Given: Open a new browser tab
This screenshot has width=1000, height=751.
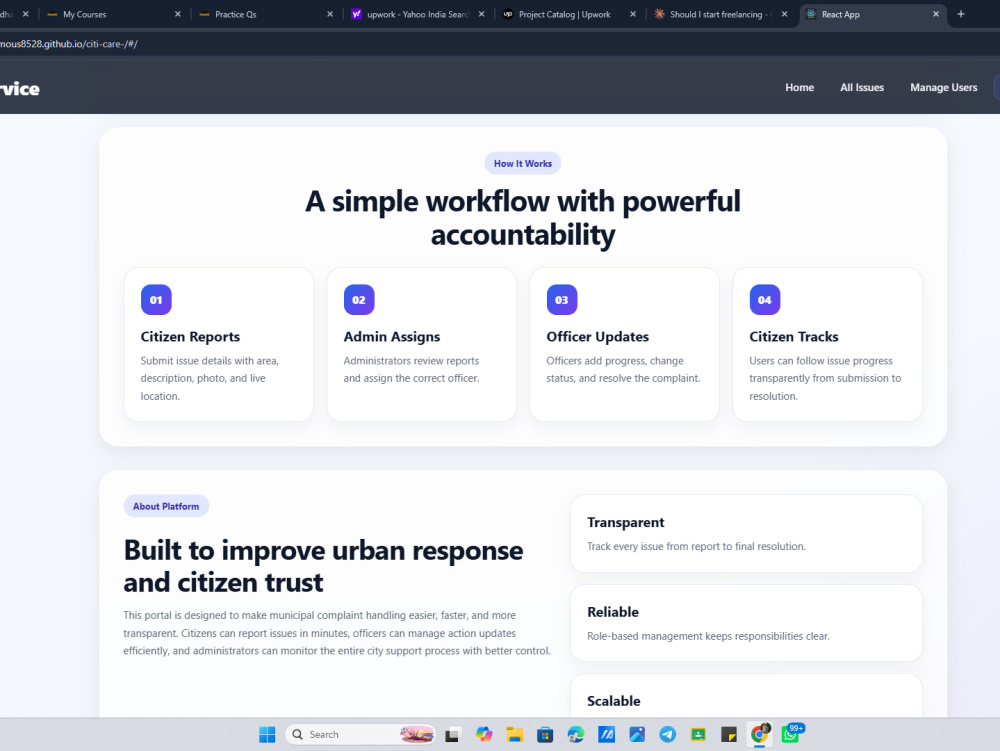Looking at the screenshot, I should pos(960,14).
